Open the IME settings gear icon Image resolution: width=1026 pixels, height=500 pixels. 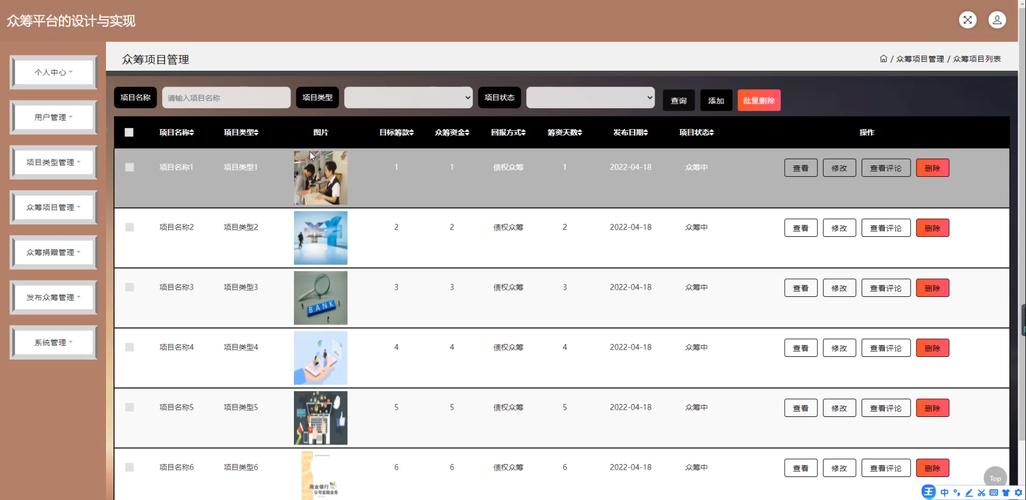(x=1017, y=492)
